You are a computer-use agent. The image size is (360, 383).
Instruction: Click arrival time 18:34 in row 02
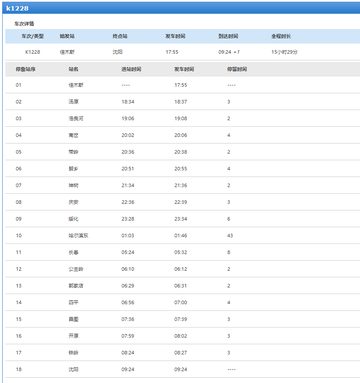pos(128,102)
